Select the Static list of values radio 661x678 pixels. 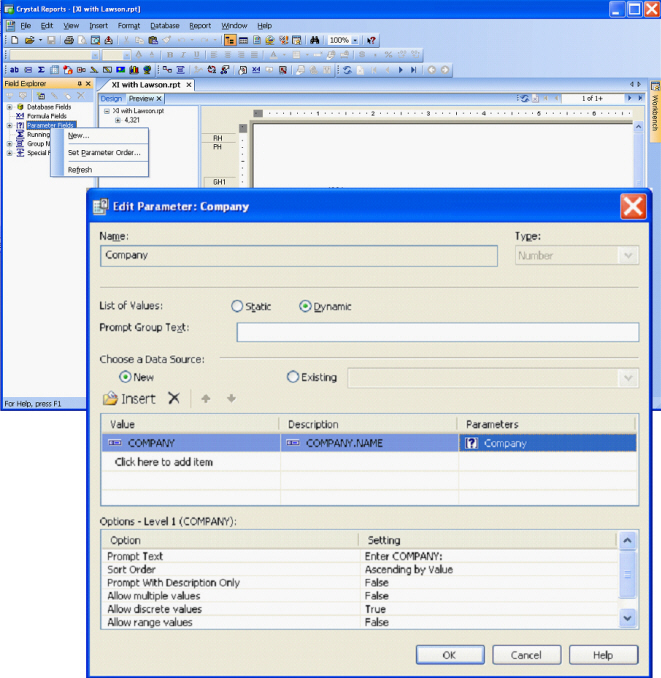tap(237, 306)
